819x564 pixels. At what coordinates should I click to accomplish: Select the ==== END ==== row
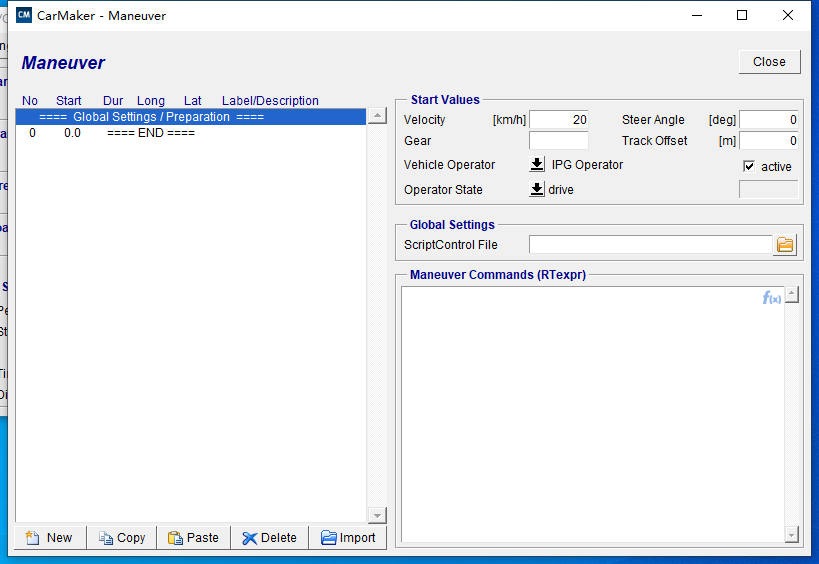[x=191, y=133]
